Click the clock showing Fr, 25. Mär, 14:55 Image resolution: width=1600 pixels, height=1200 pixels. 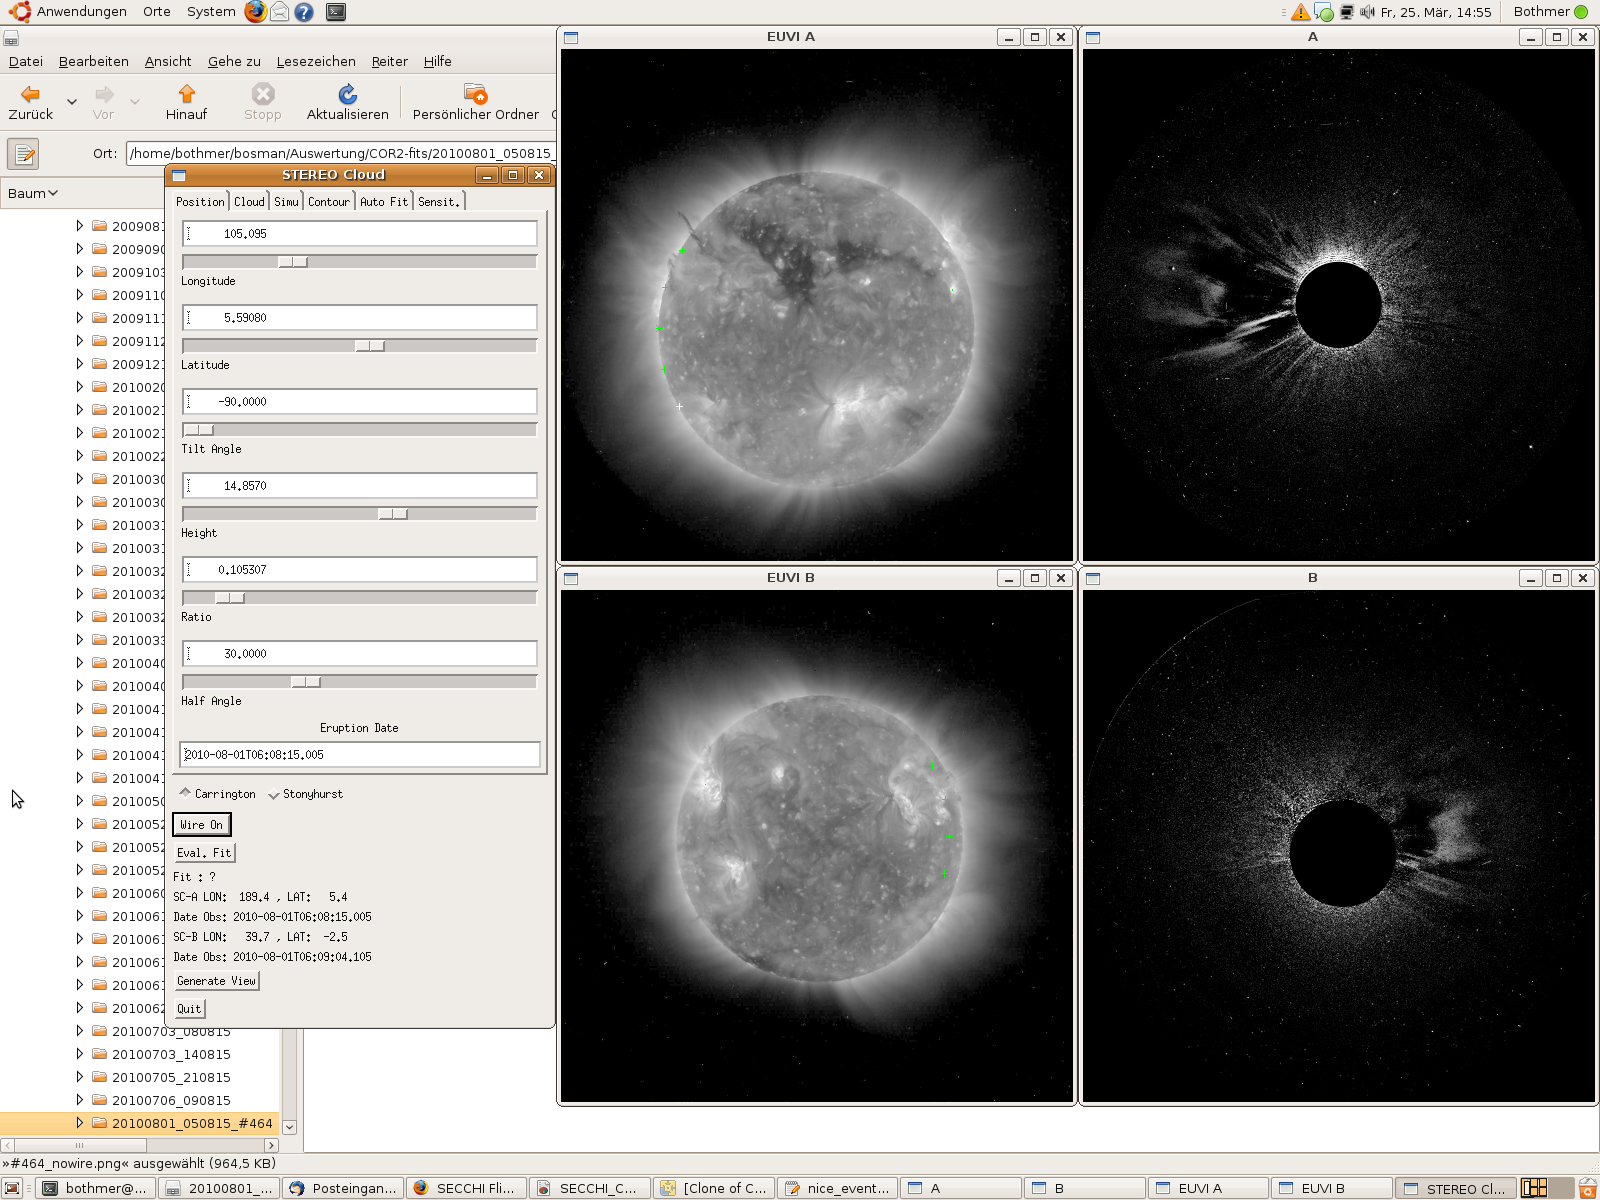pos(1436,12)
